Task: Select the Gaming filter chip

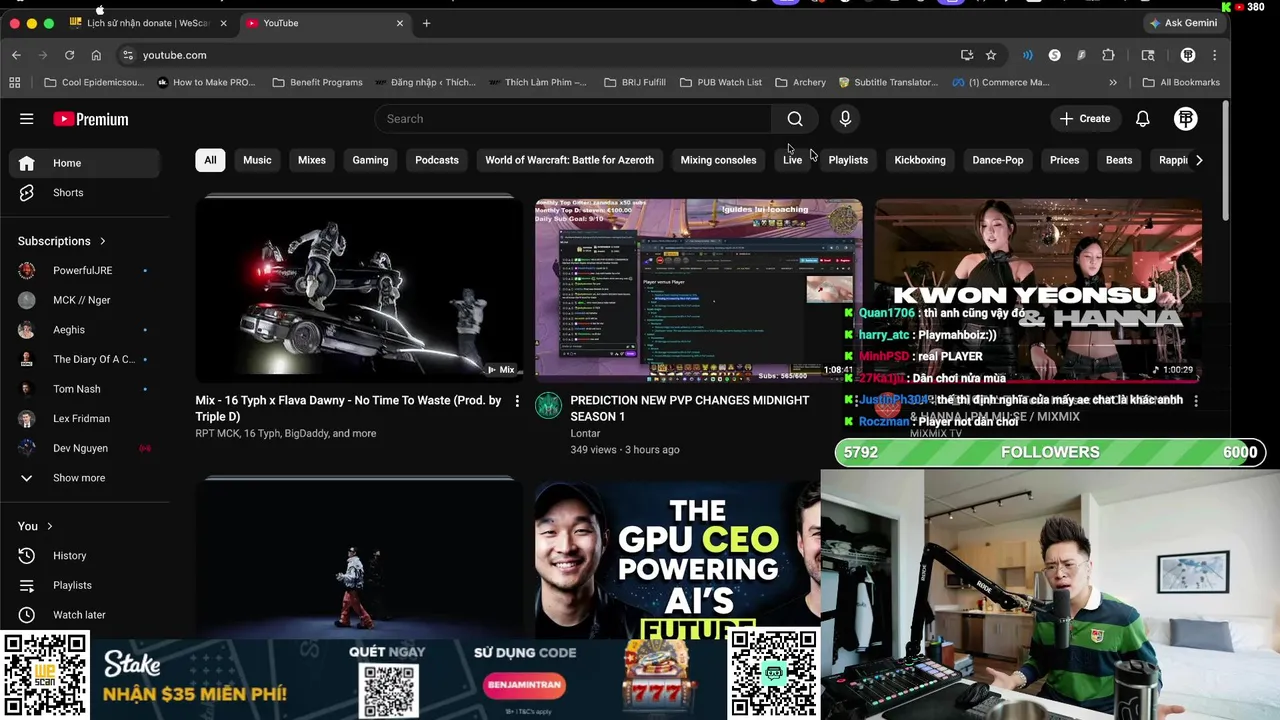Action: 370,160
